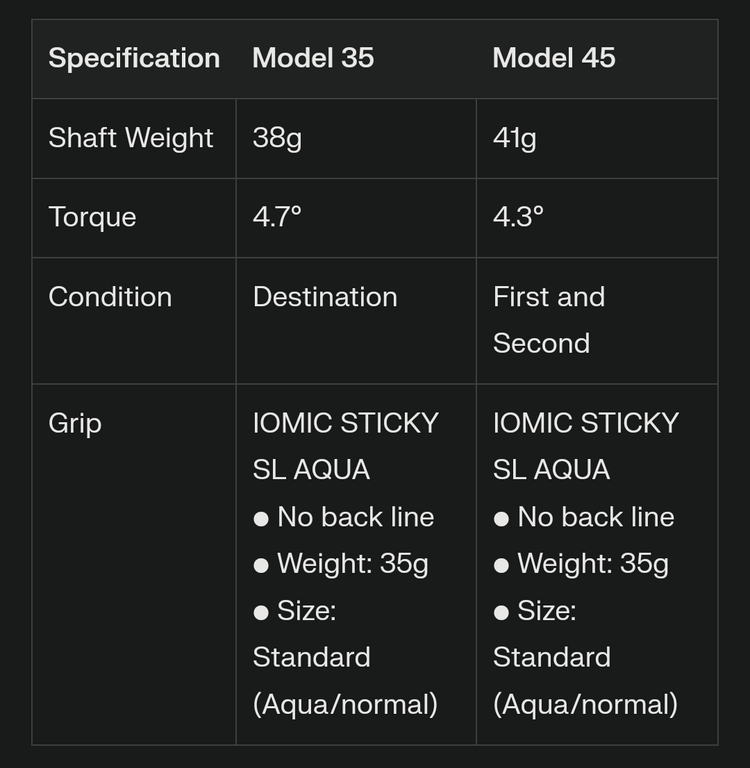Image resolution: width=750 pixels, height=768 pixels.
Task: Click the Specification column header
Action: tap(134, 58)
